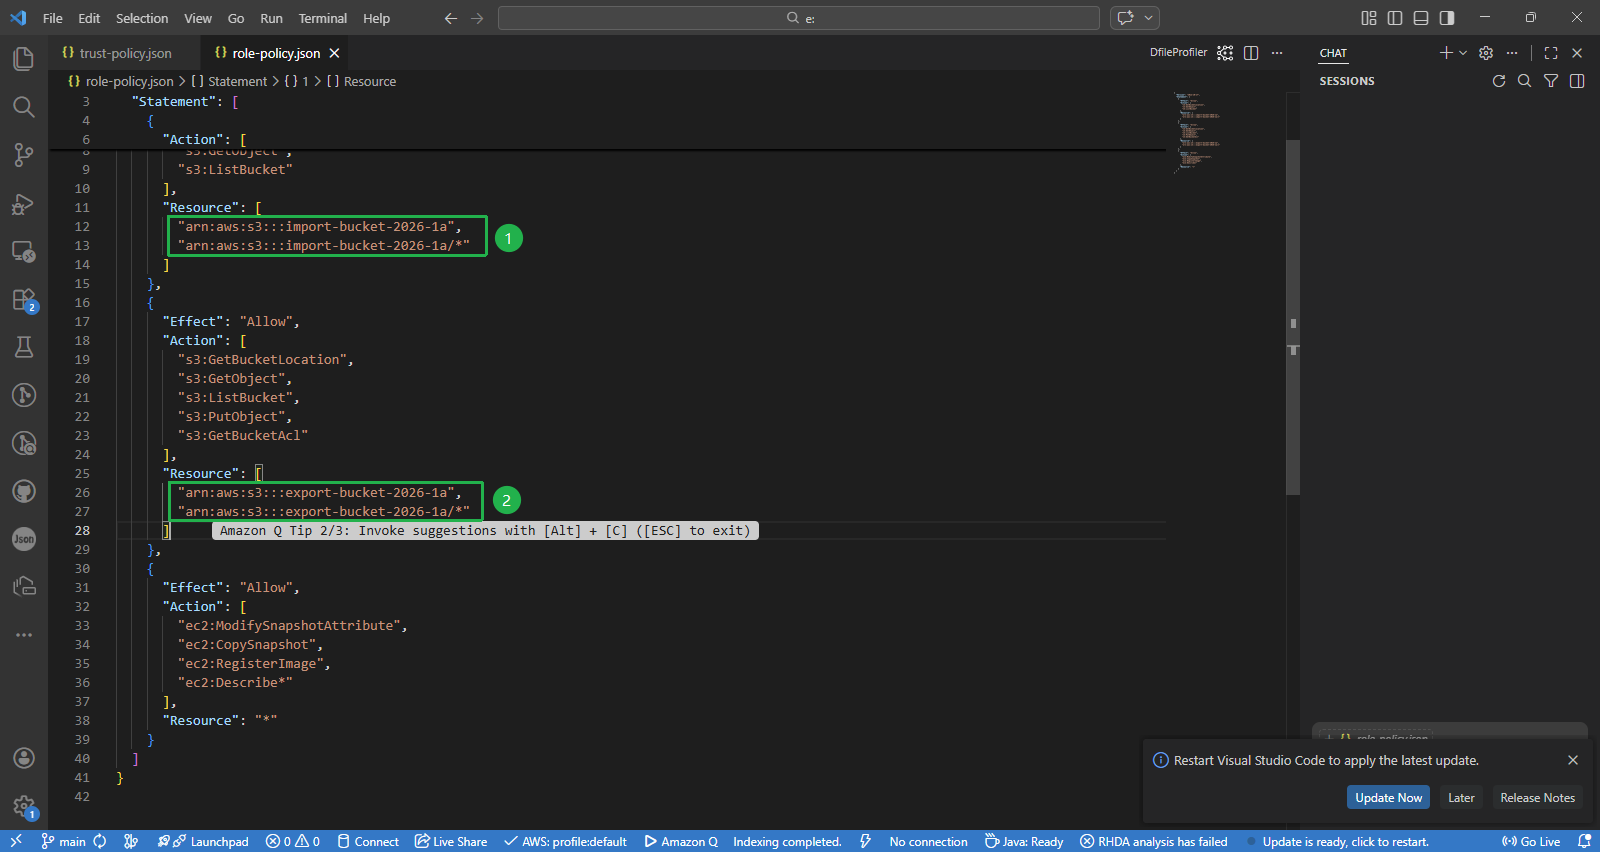Close the role-policy.json tab
Viewport: 1600px width, 852px height.
point(334,53)
